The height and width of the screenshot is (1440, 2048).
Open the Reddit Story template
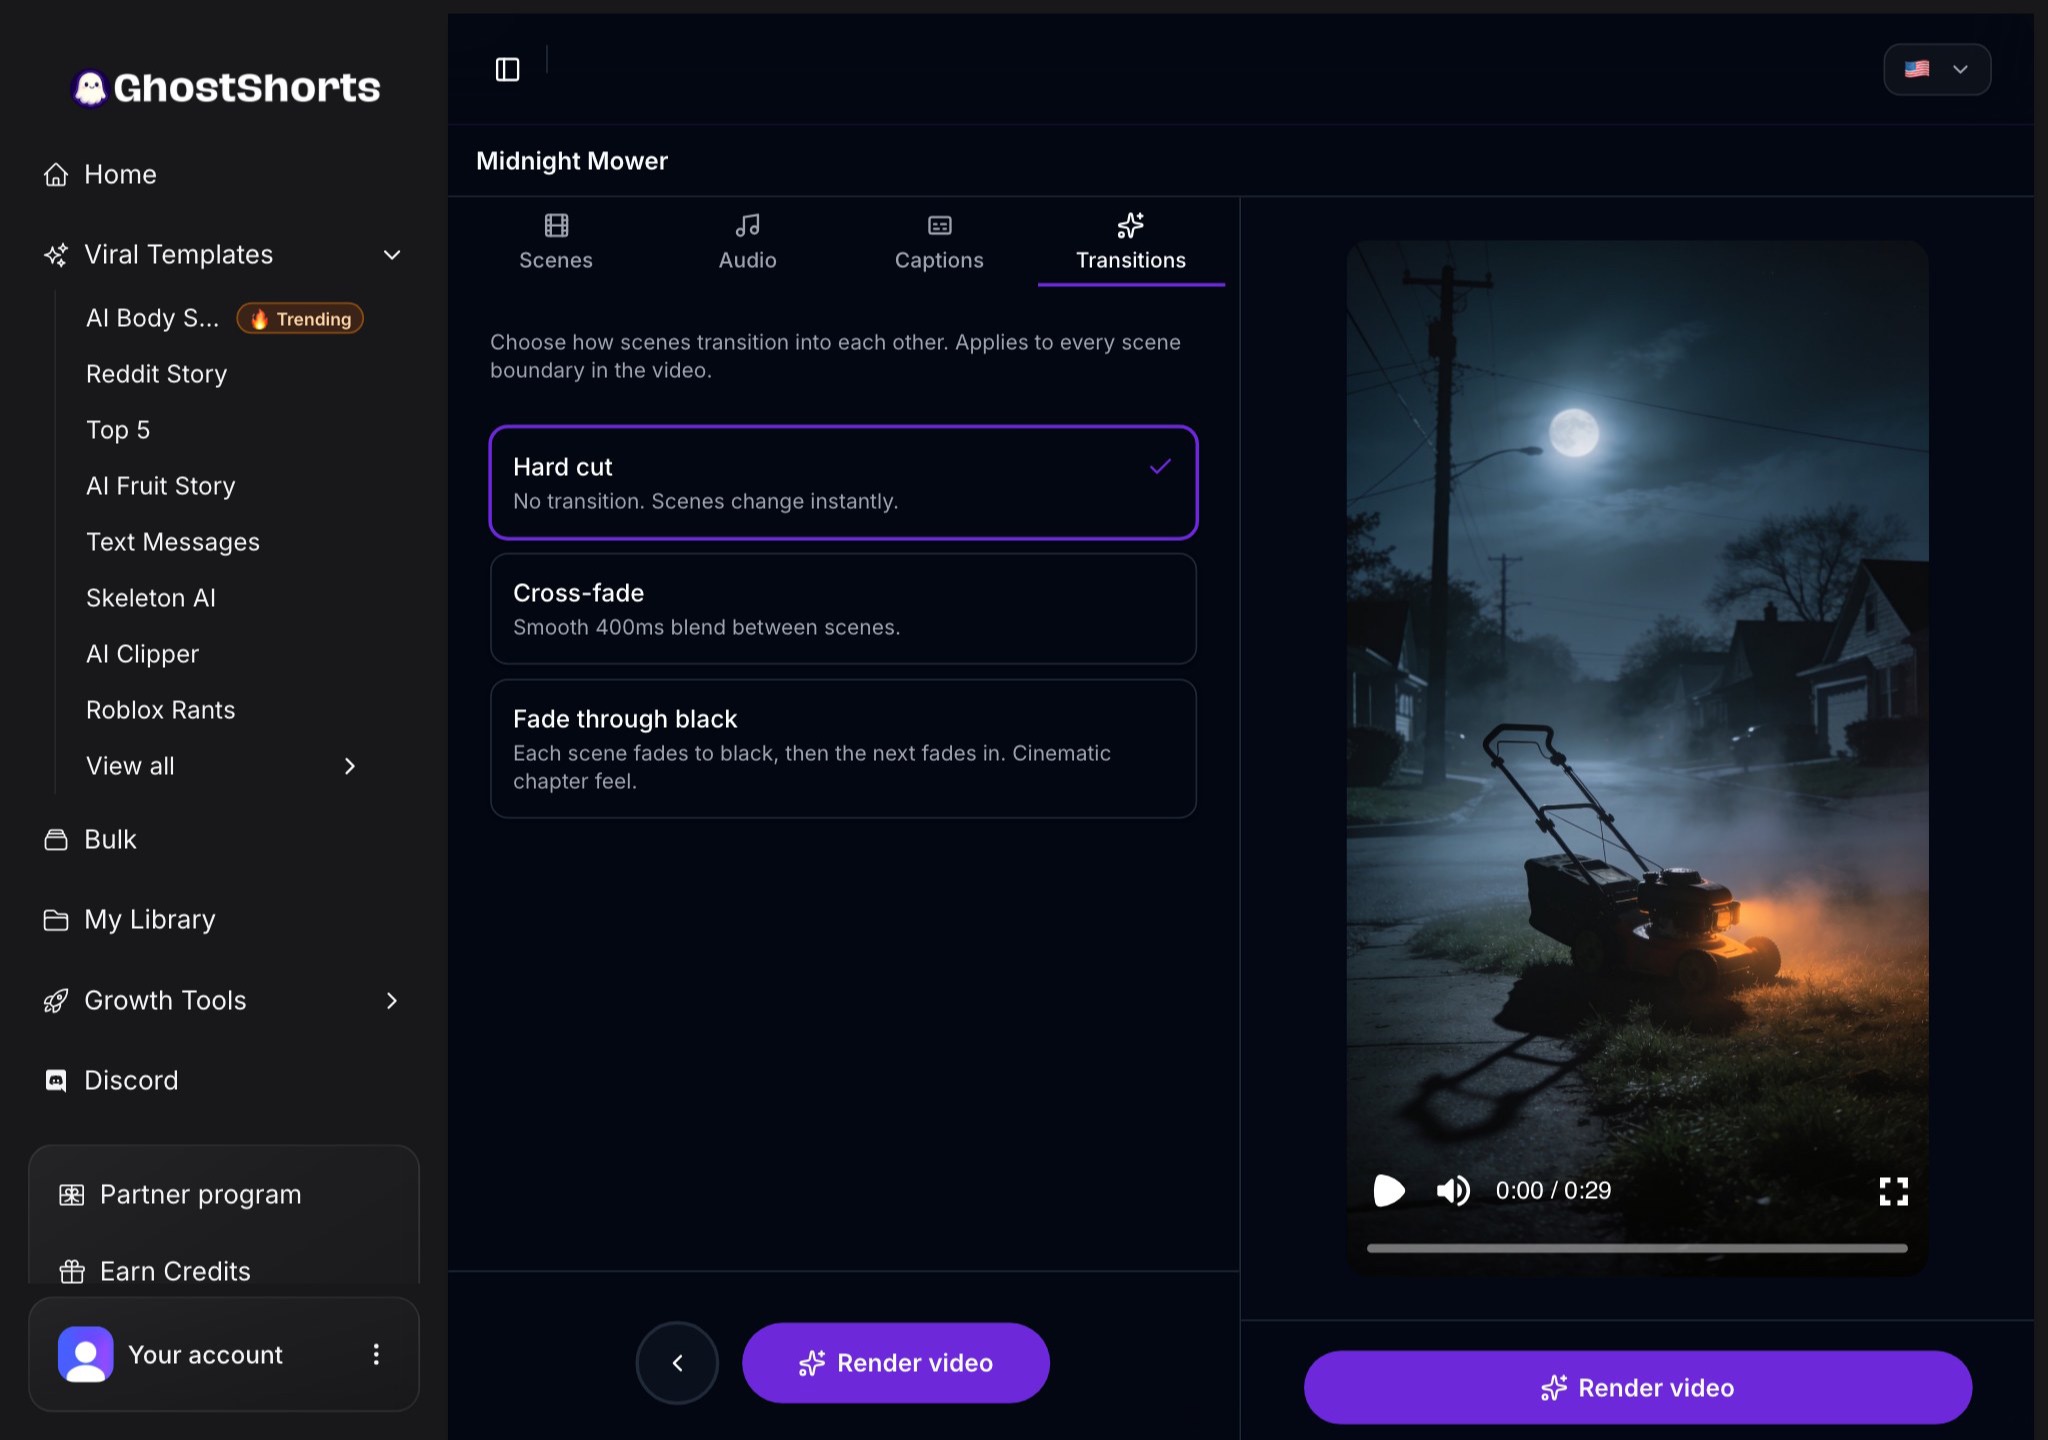pos(157,374)
